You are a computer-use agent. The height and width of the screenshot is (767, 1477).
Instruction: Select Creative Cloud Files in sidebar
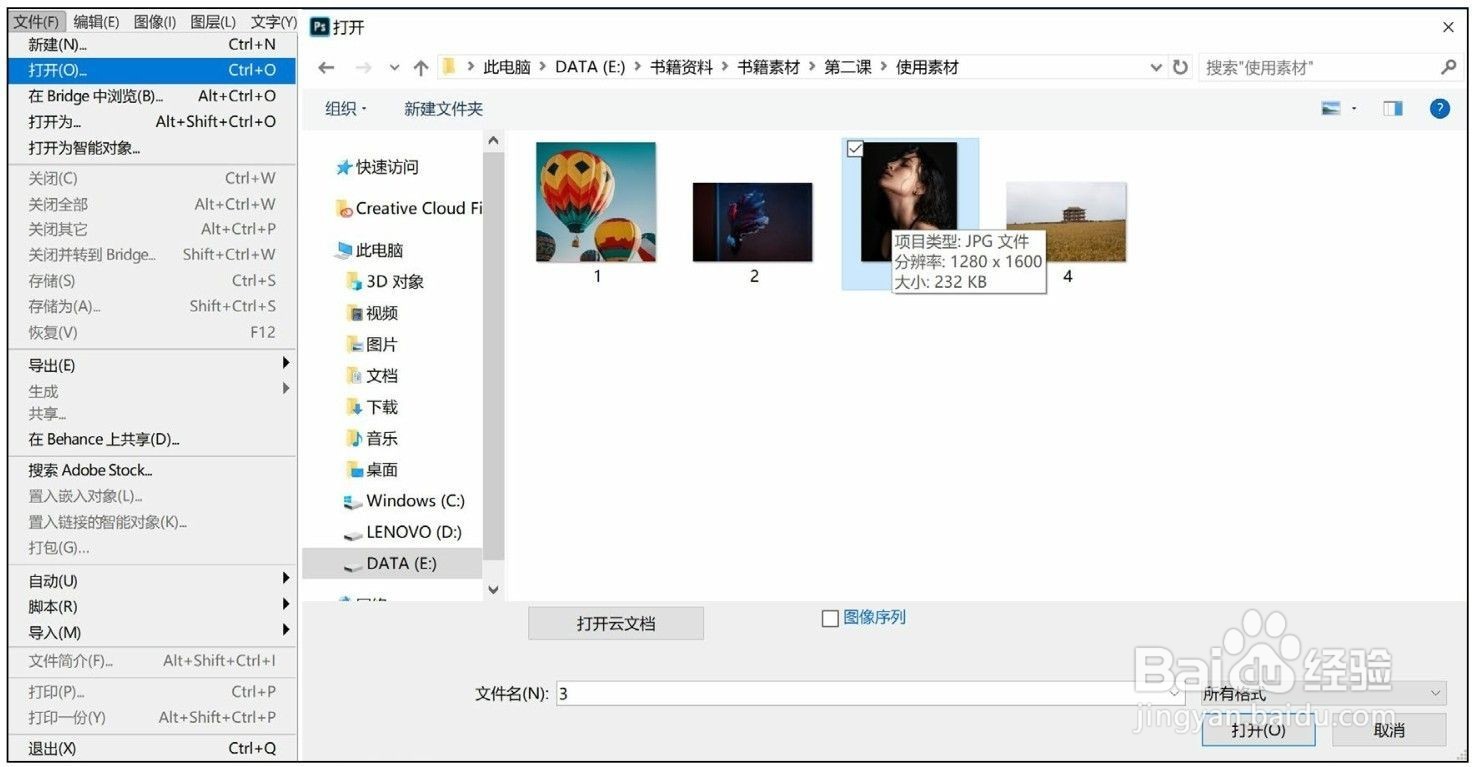coord(409,208)
